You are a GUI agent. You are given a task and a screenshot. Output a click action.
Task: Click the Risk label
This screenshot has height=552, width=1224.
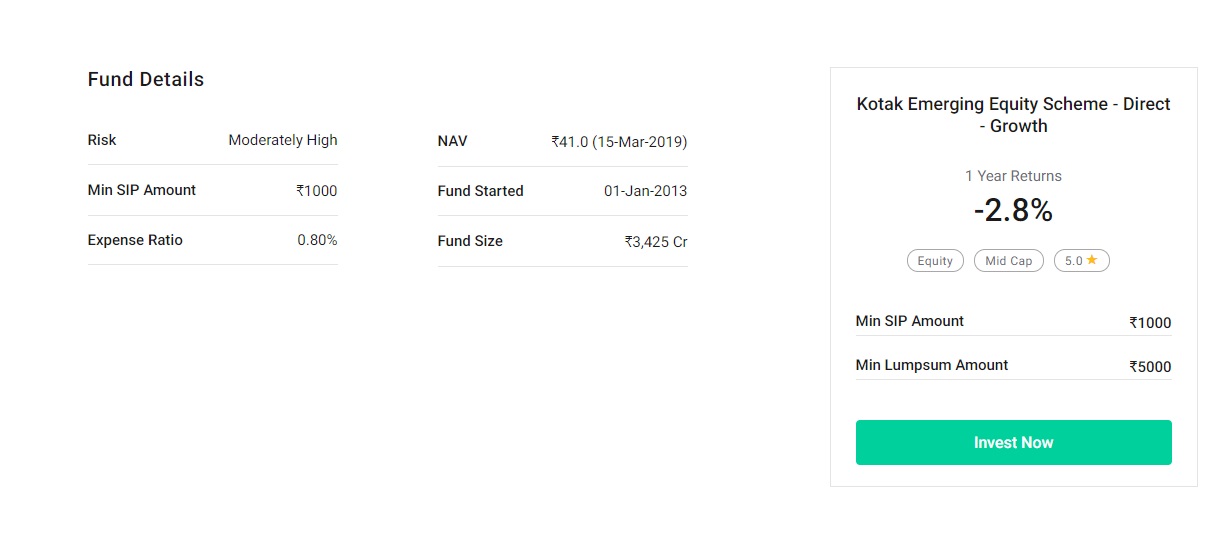(102, 140)
